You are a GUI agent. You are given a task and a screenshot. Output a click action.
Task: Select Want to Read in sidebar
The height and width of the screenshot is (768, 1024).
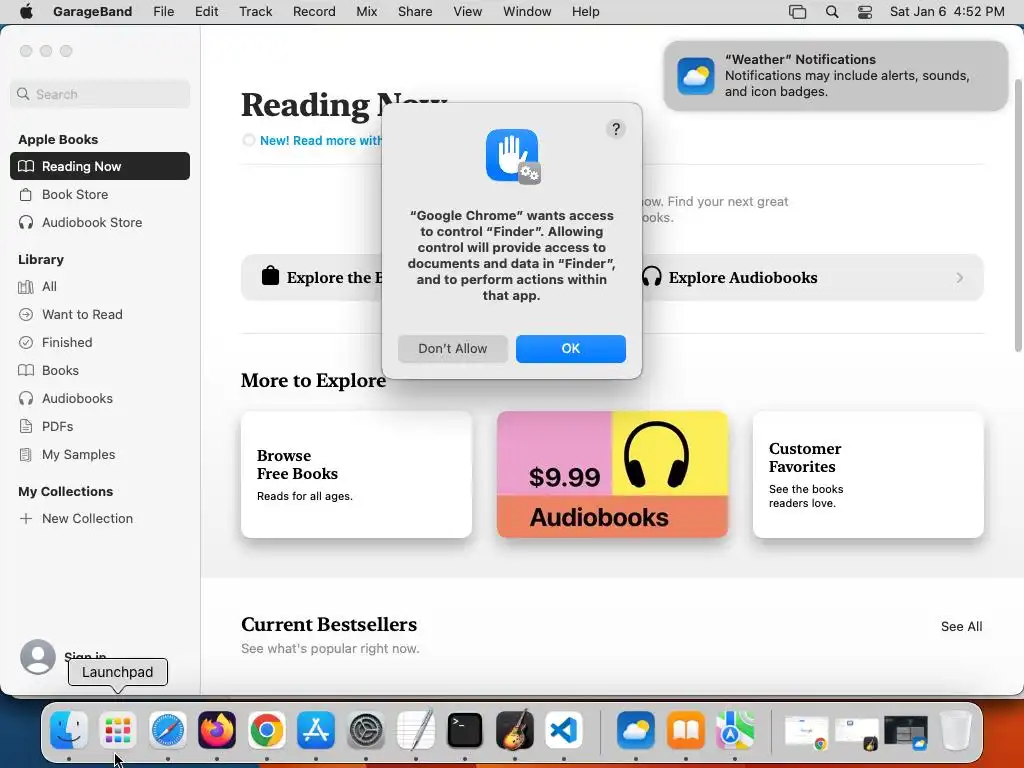coord(100,314)
